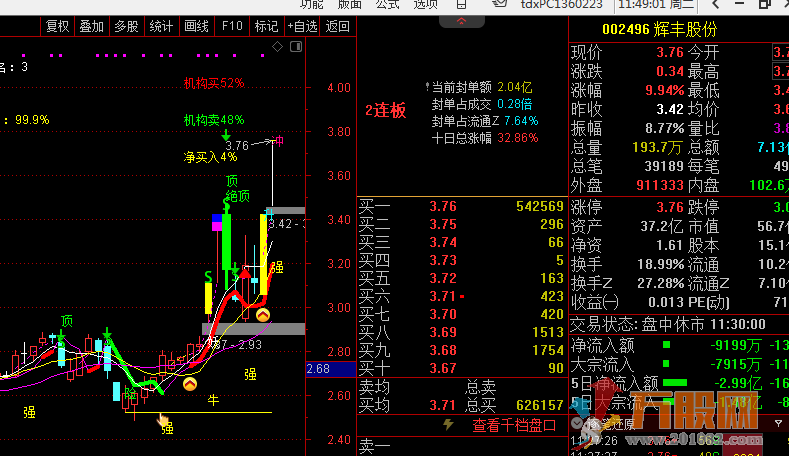789x456 pixels.
Task: Click the 统计 statistics button
Action: pos(161,26)
